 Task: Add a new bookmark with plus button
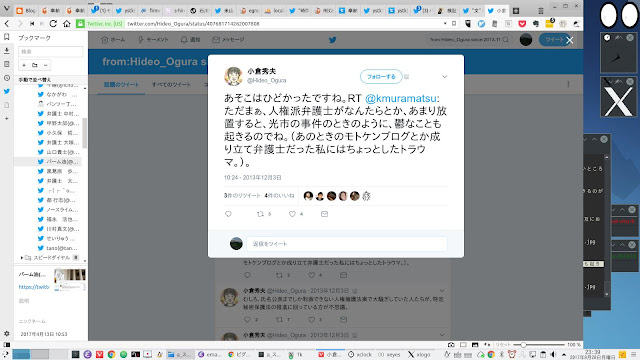pyautogui.click(x=24, y=65)
